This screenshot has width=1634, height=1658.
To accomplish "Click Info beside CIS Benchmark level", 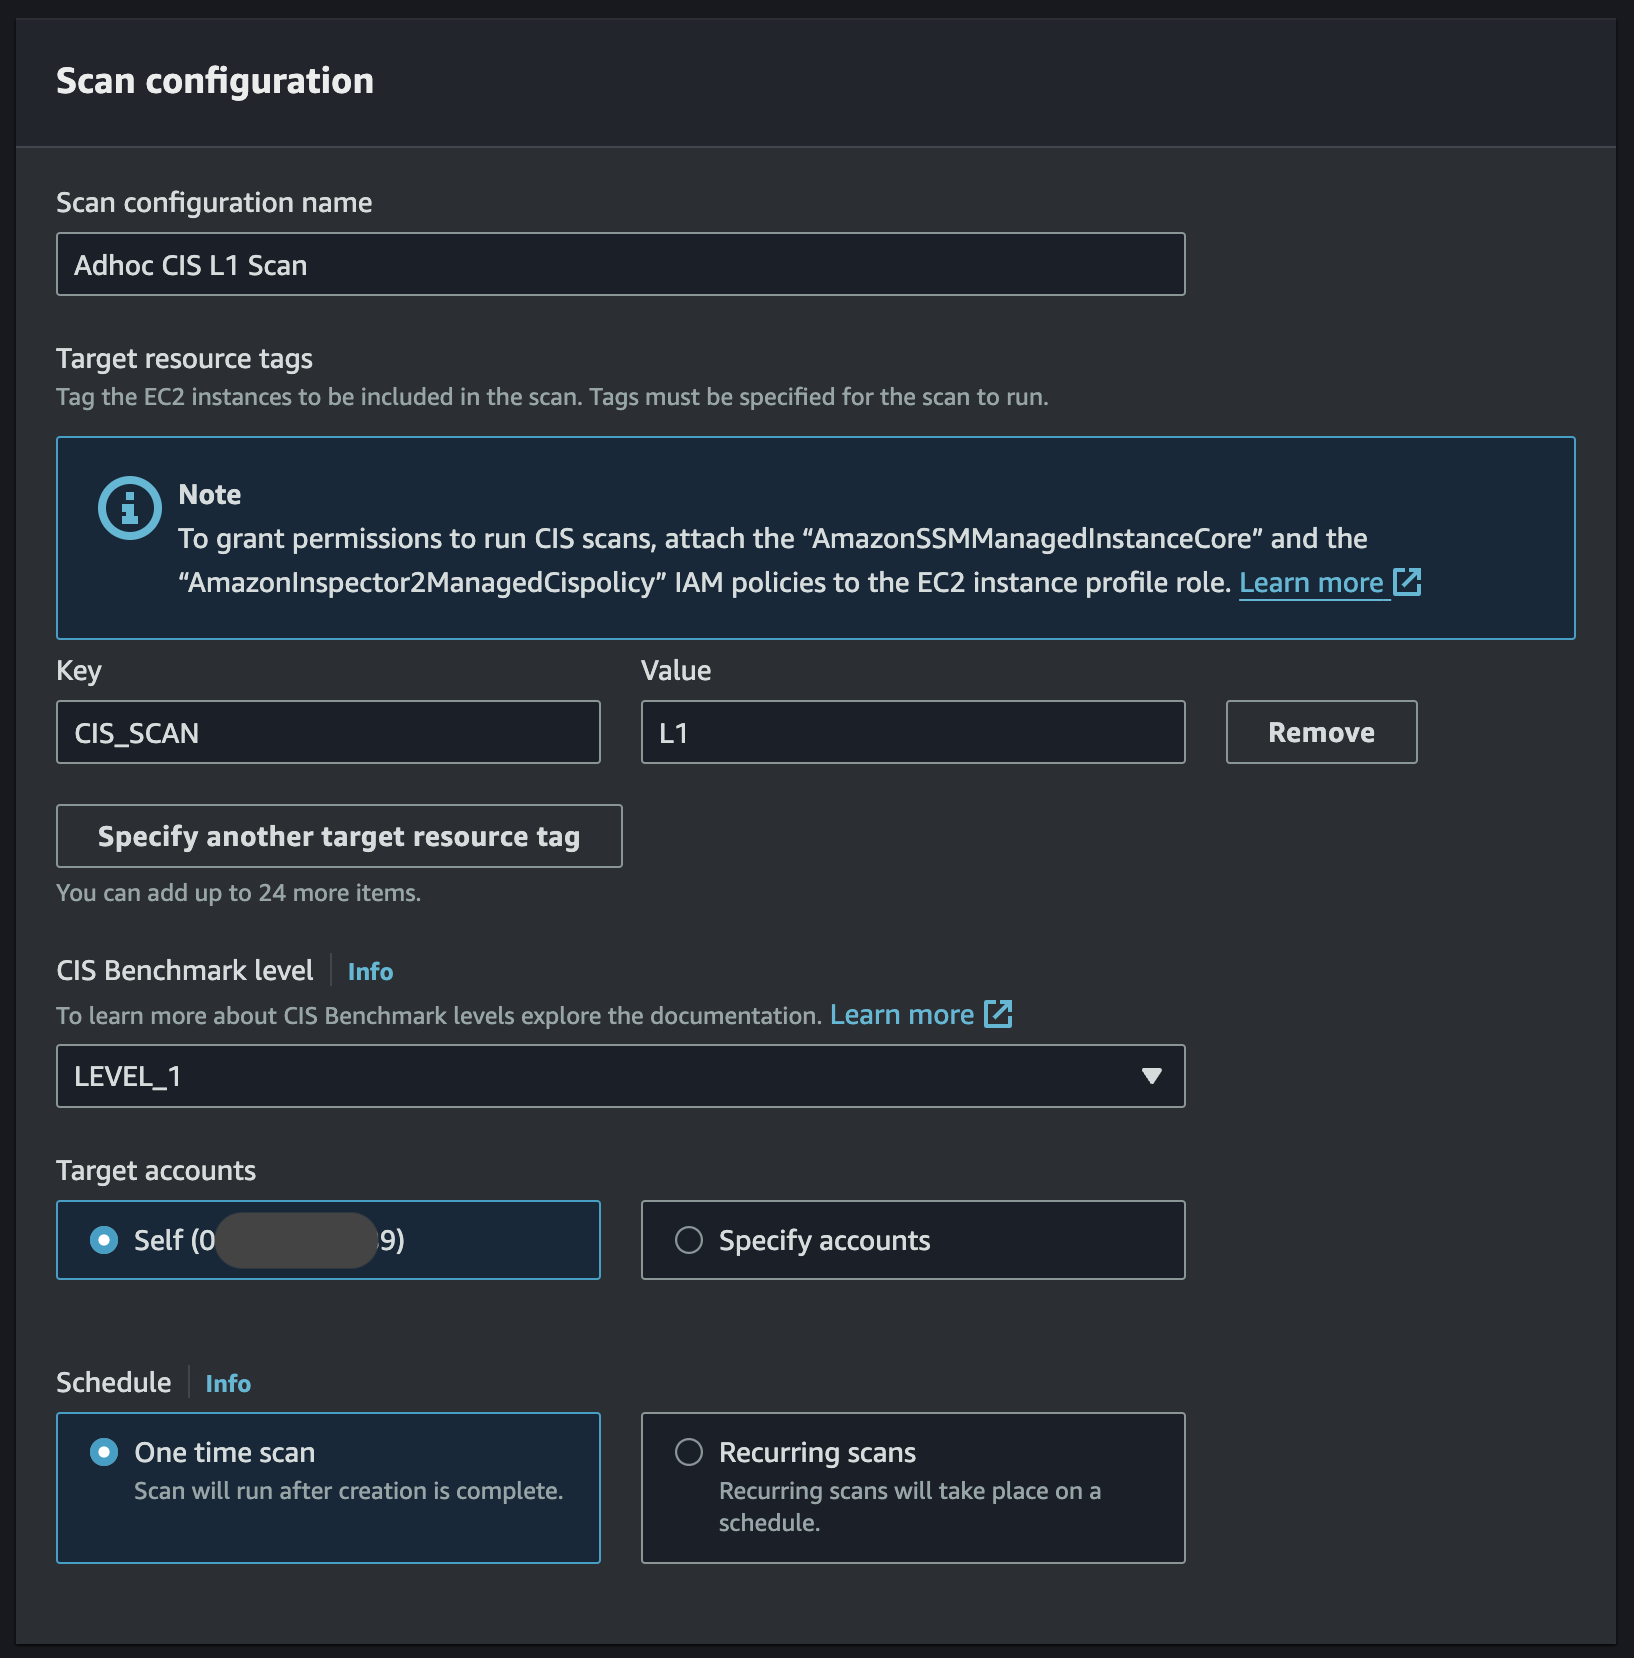I will 369,971.
